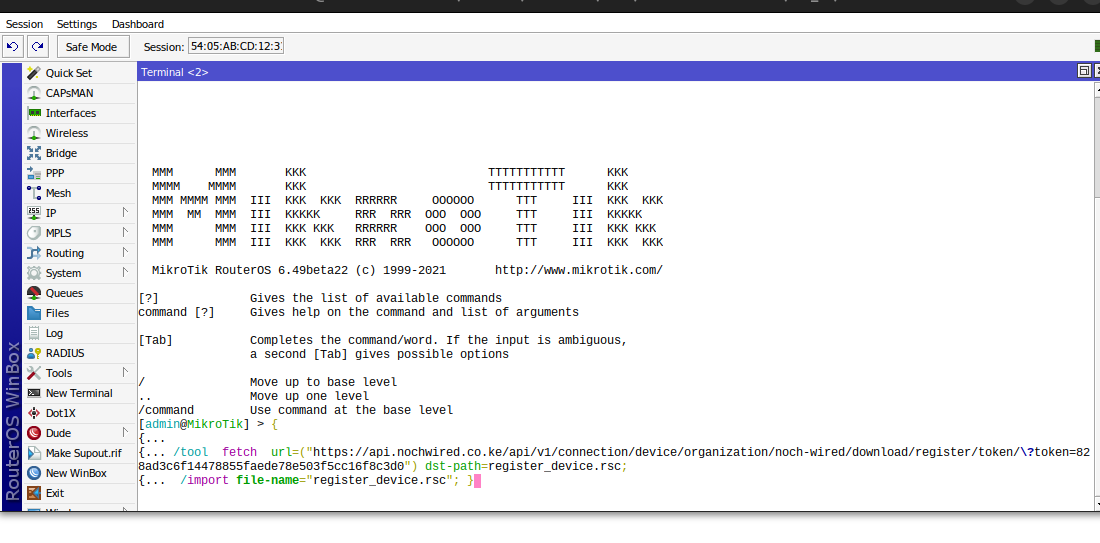Click the [admin@MikroTik] prompt
Screen dimensions: 1100x543
click(194, 424)
